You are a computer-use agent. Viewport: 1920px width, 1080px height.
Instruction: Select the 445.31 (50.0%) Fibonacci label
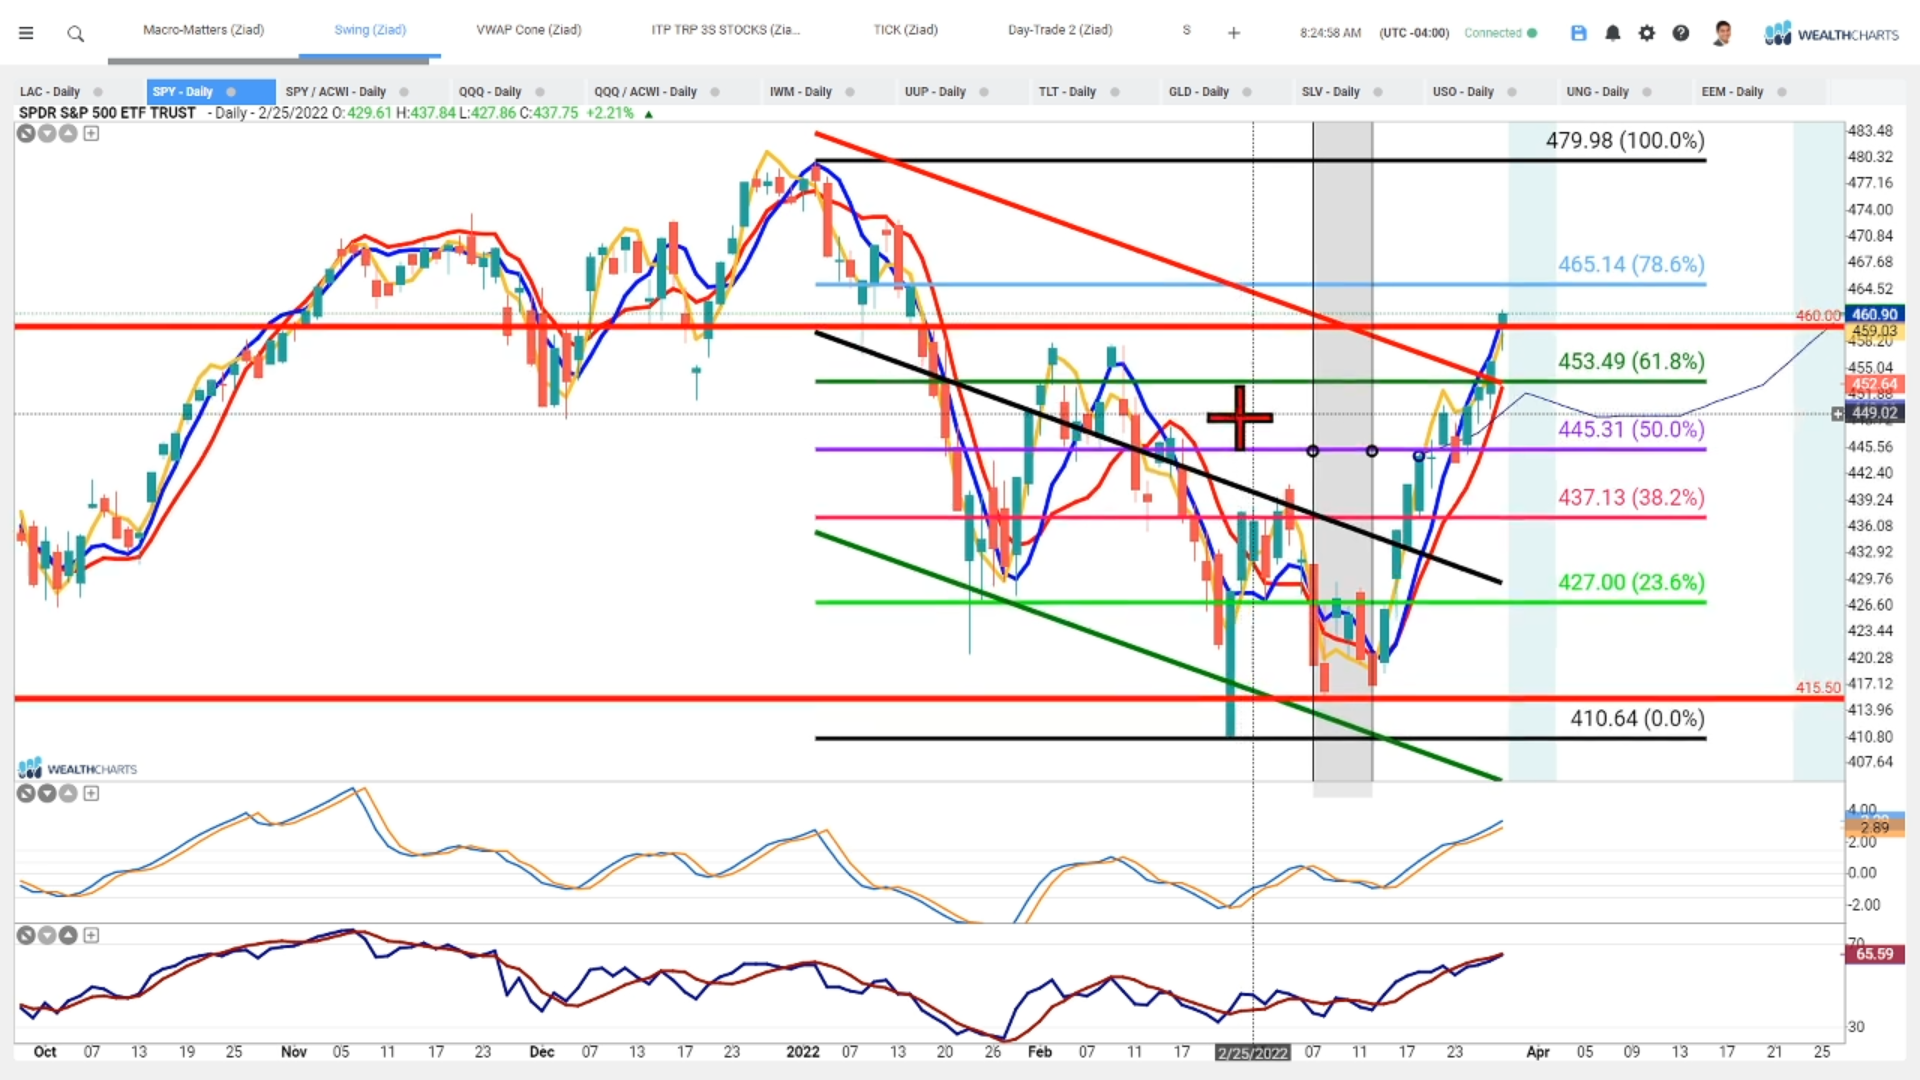pyautogui.click(x=1631, y=429)
